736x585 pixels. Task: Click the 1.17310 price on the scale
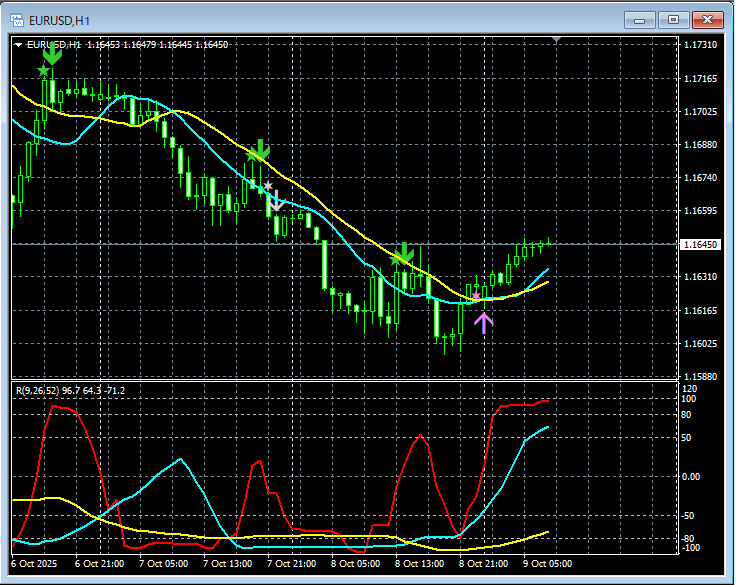[699, 46]
